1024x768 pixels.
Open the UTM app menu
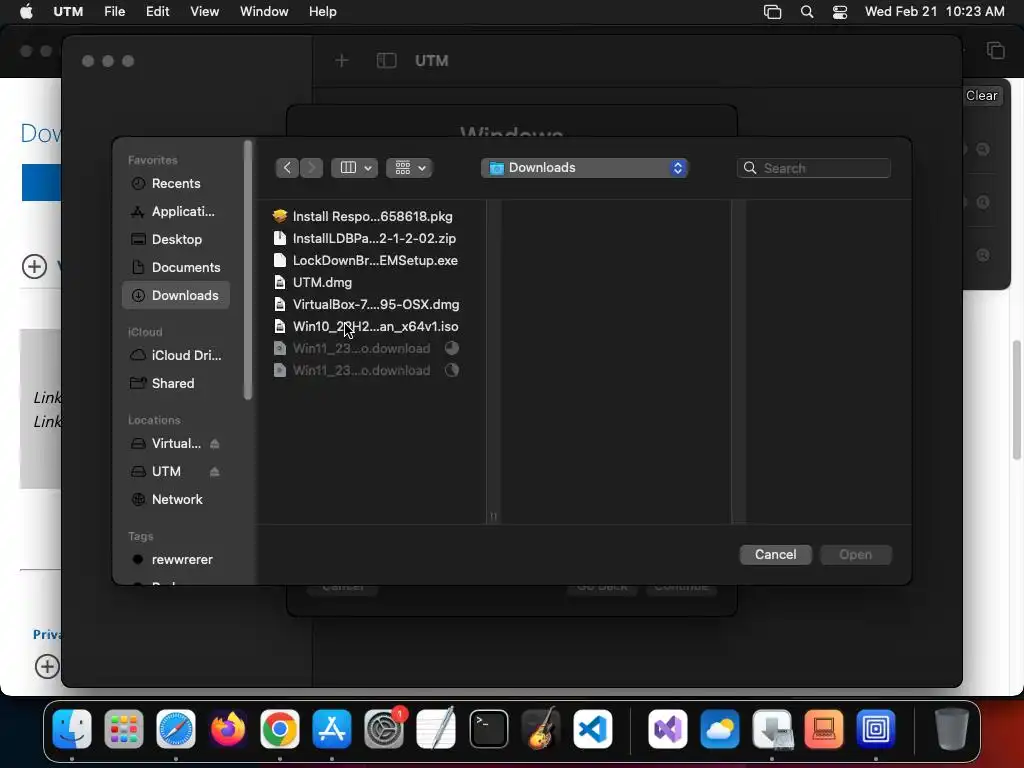click(68, 12)
